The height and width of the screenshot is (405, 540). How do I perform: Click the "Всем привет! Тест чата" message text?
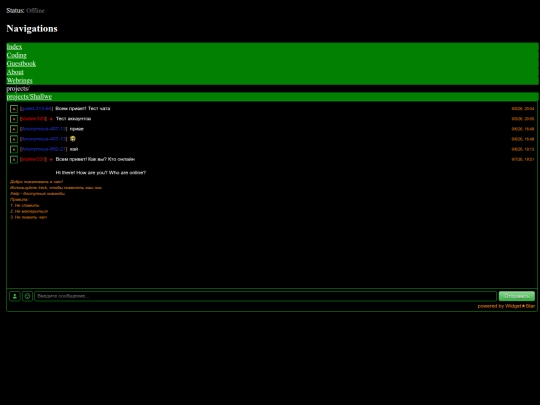tap(83, 108)
